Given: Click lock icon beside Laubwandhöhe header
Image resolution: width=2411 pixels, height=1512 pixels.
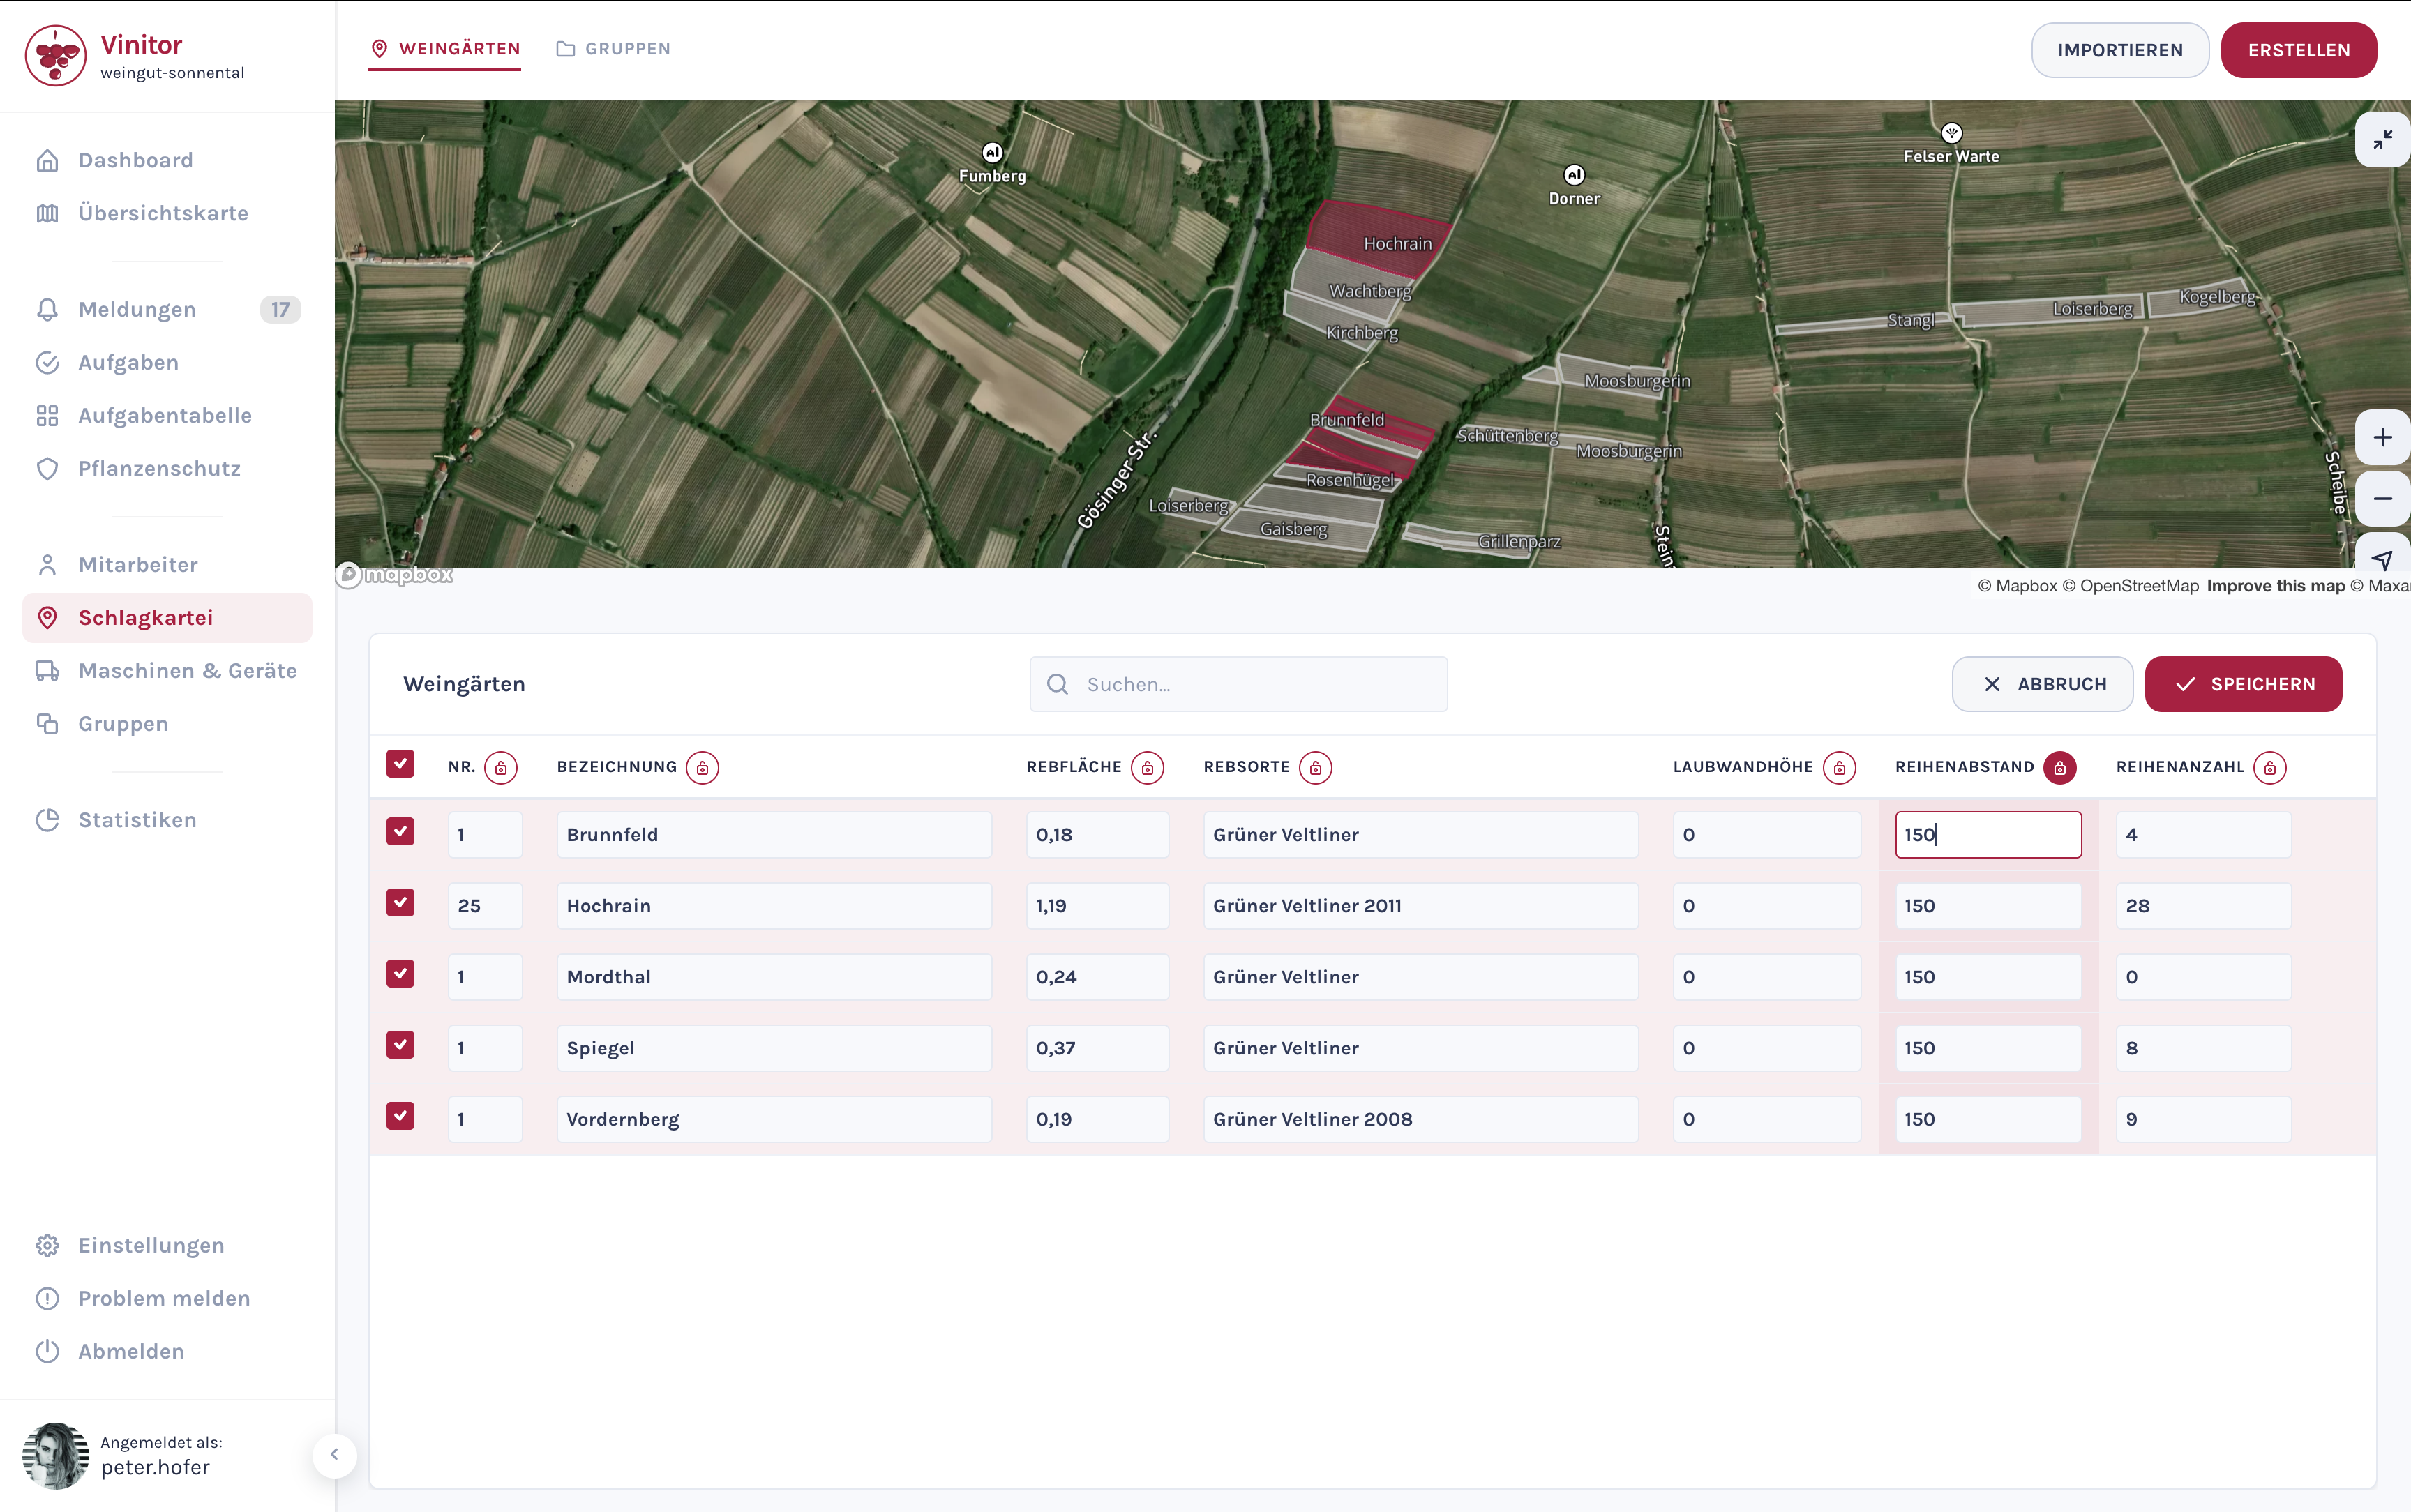Looking at the screenshot, I should tap(1838, 767).
